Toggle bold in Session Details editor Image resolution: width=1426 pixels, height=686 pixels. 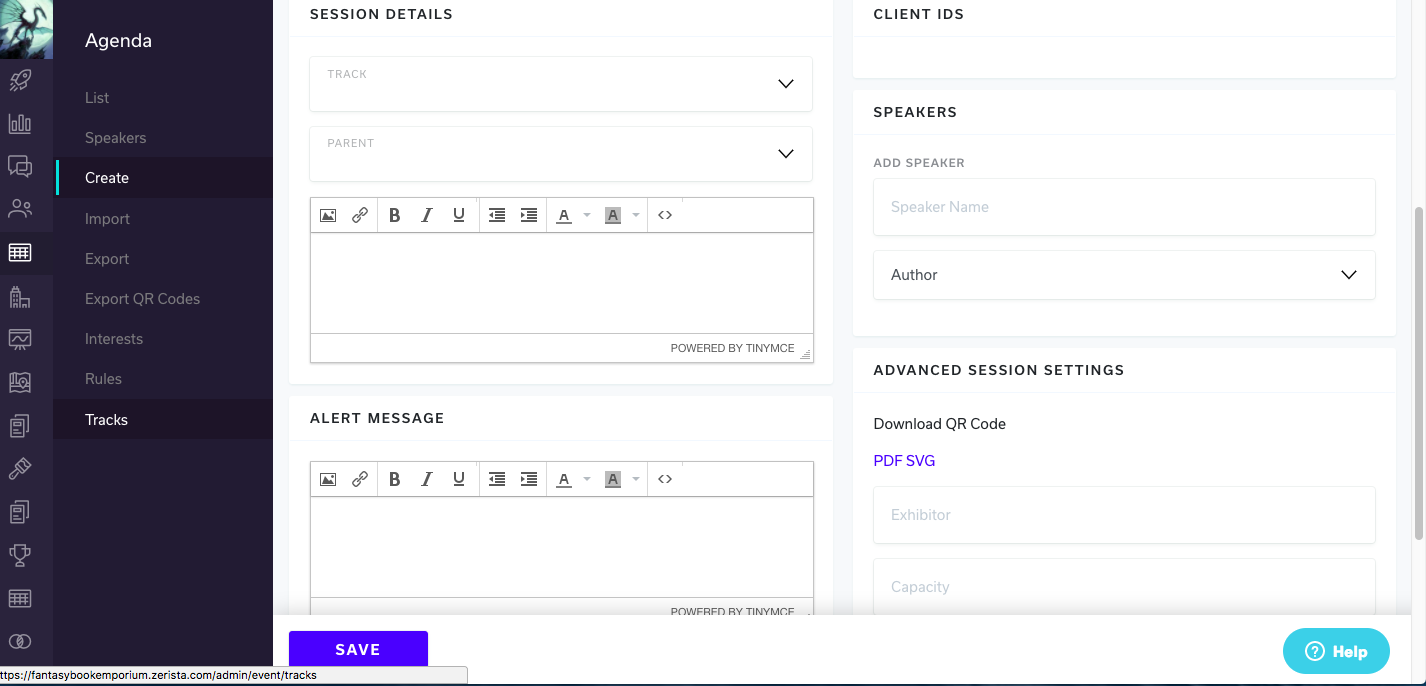tap(395, 215)
